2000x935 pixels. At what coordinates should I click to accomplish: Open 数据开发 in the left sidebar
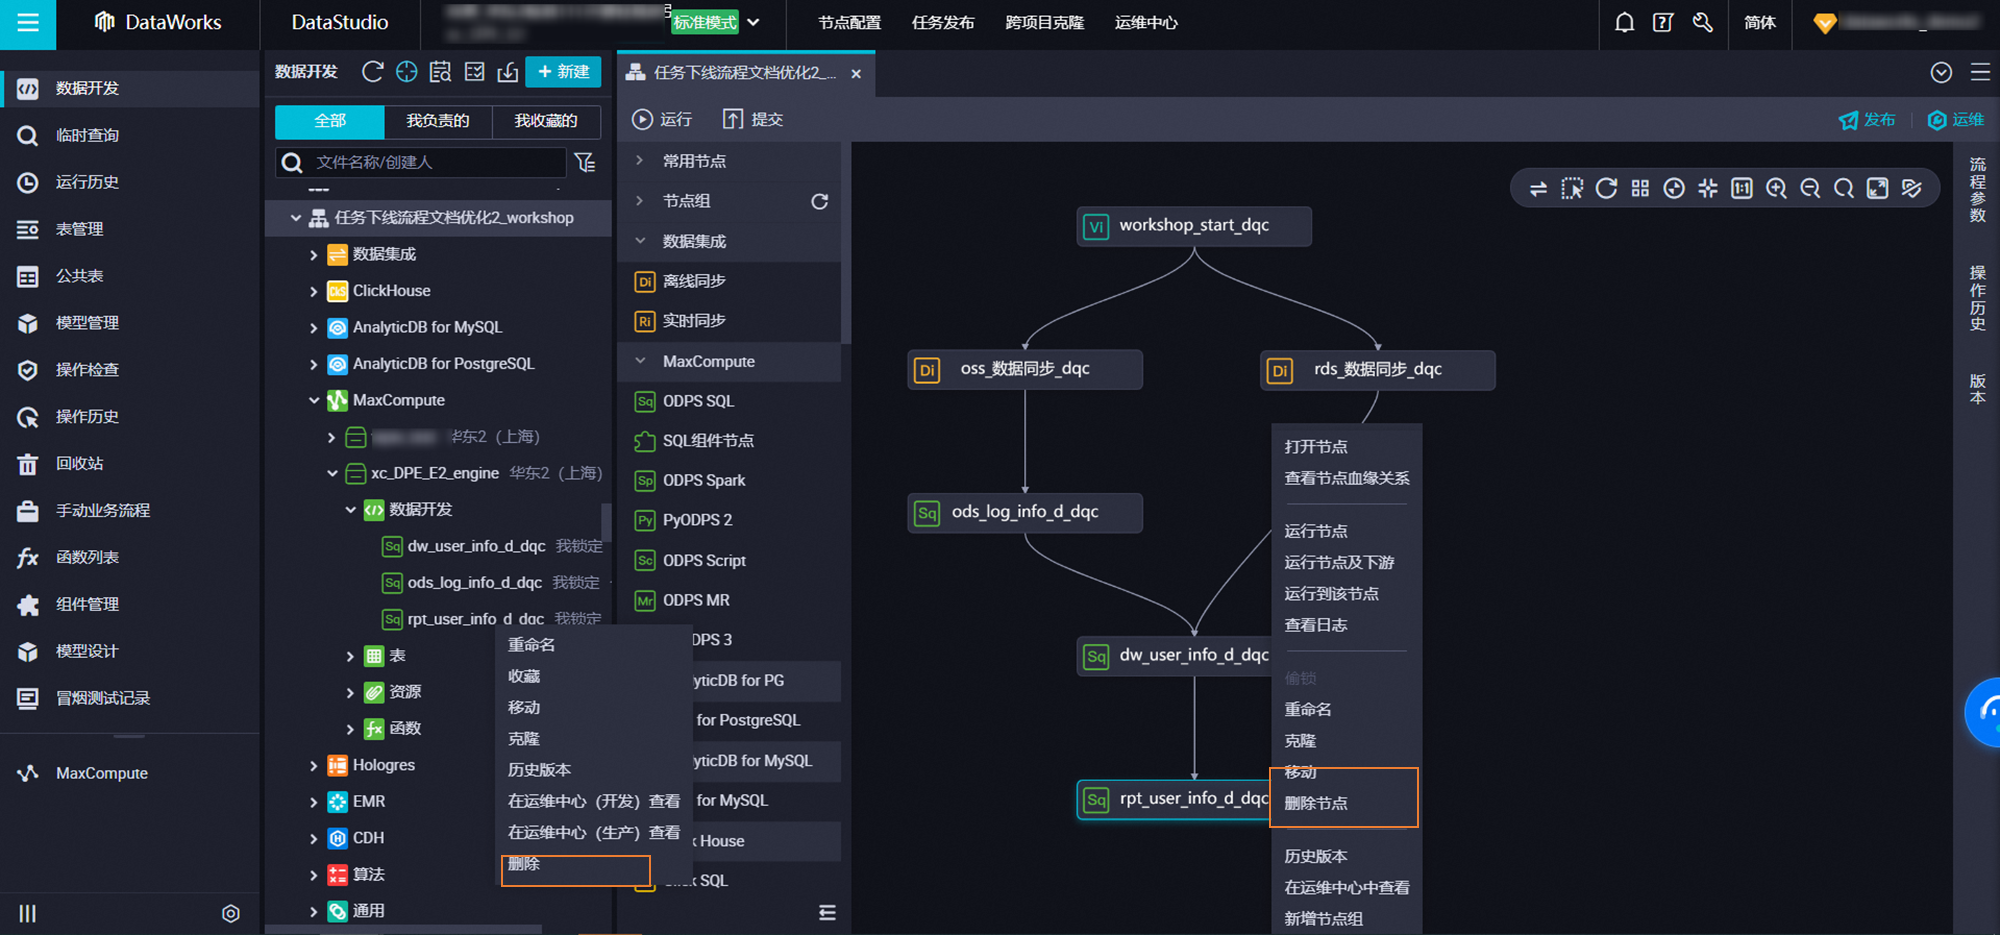(130, 88)
